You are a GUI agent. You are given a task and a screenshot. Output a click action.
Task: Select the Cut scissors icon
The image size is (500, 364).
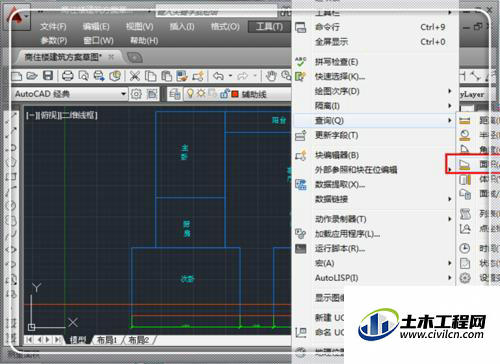pos(135,76)
